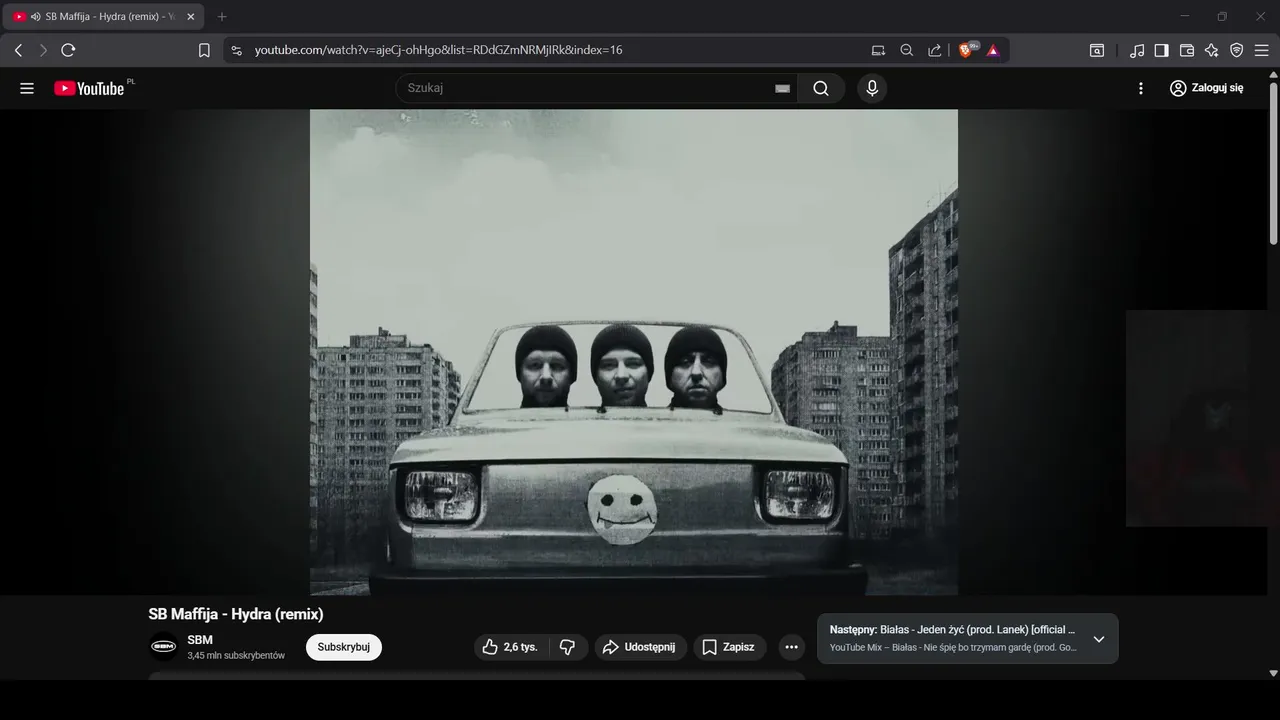Viewport: 1280px width, 720px height.
Task: Click 3,45 mln subskrybentów text
Action: point(236,656)
